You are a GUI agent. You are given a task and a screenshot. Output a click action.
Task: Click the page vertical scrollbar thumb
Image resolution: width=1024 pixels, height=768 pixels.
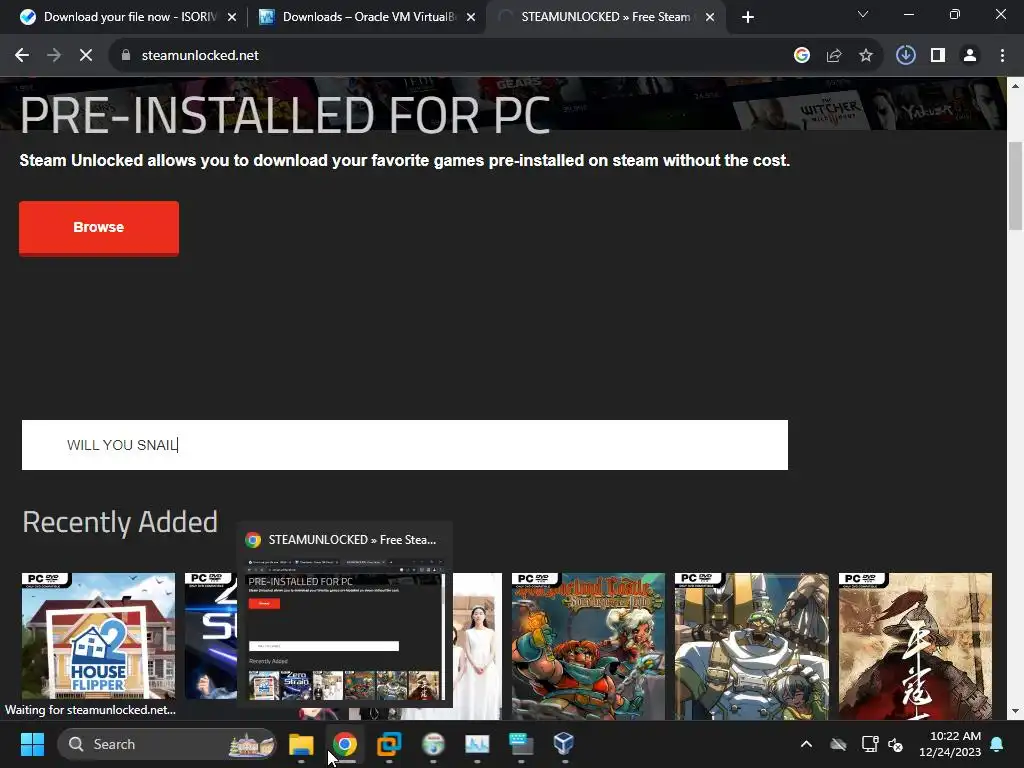coord(1016,186)
